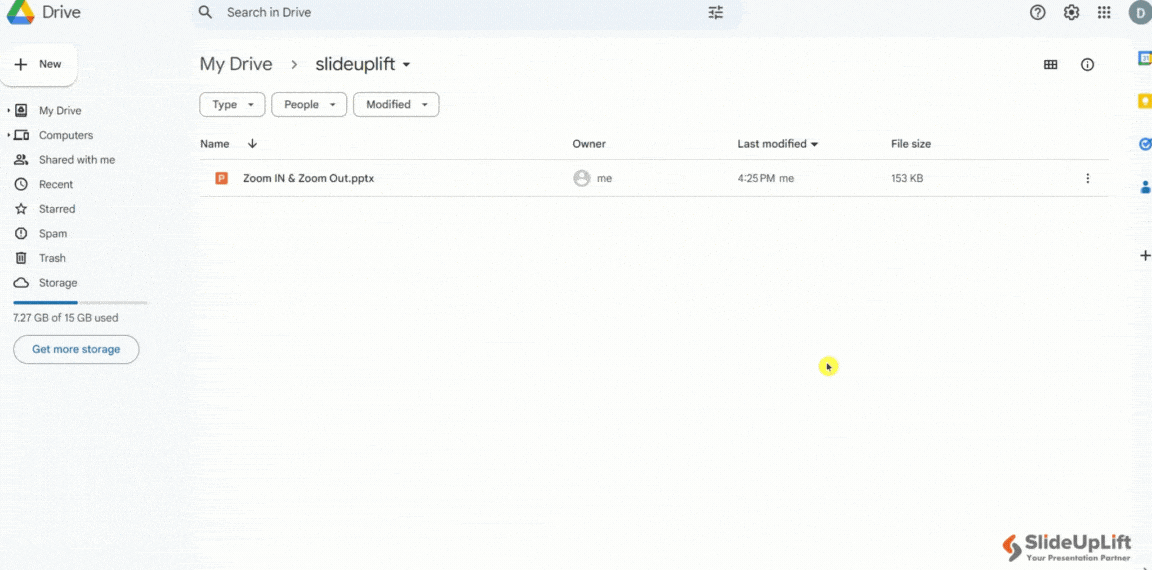This screenshot has height=570, width=1152.
Task: Open the account avatar D
Action: (x=1140, y=12)
